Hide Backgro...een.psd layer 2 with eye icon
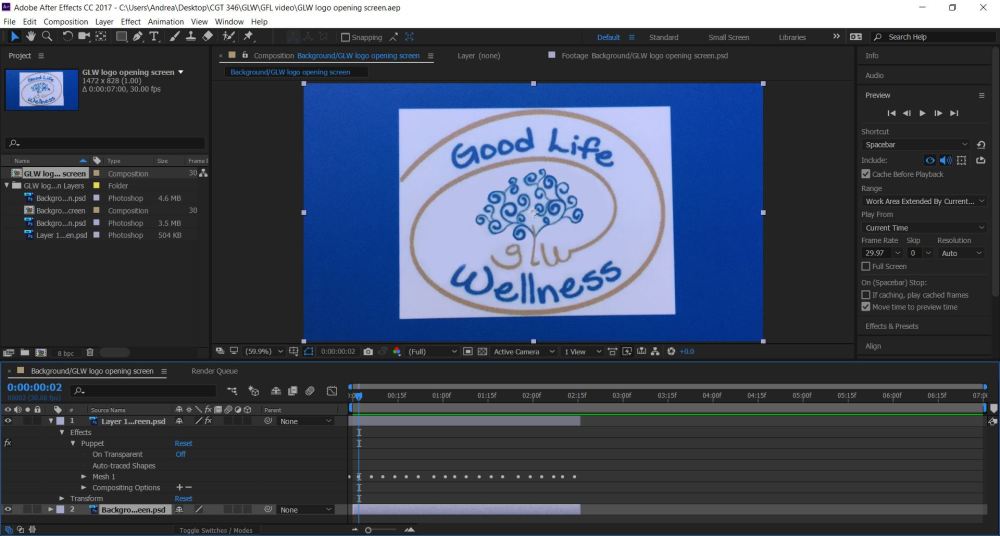 pos(8,509)
